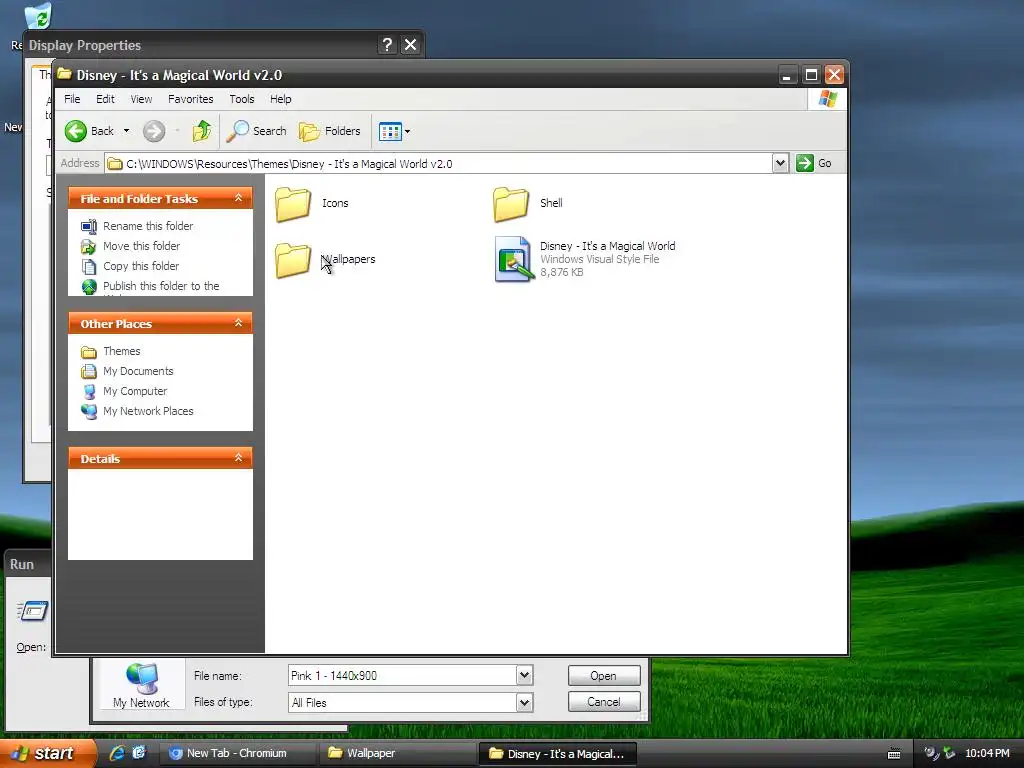Click the taskbar clock showing 10:04 PM
This screenshot has height=768, width=1024.
pos(987,754)
